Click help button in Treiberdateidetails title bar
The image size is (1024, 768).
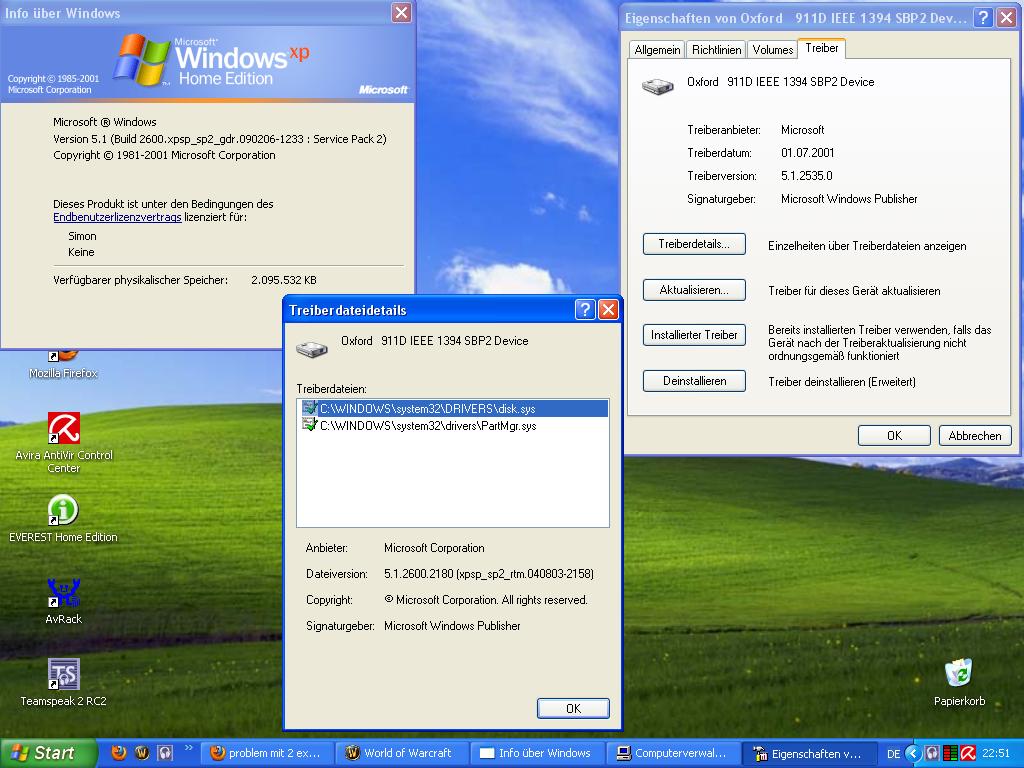coord(584,310)
